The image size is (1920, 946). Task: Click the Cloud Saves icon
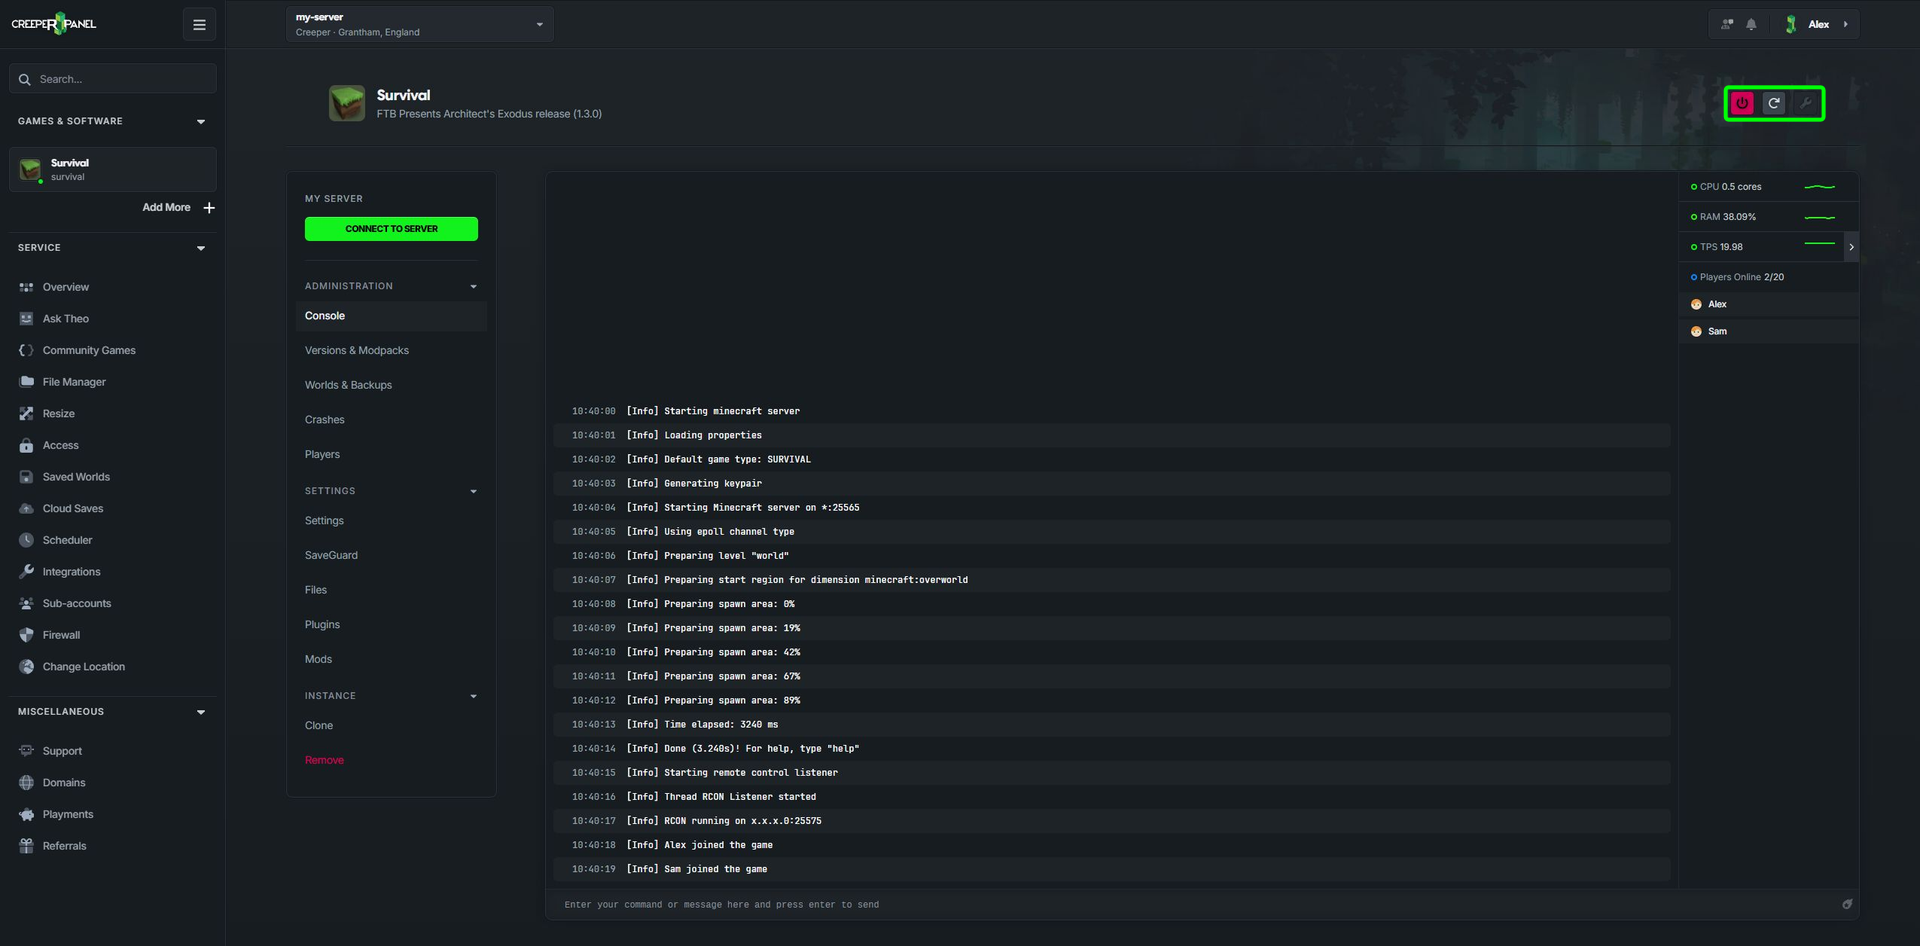[27, 508]
